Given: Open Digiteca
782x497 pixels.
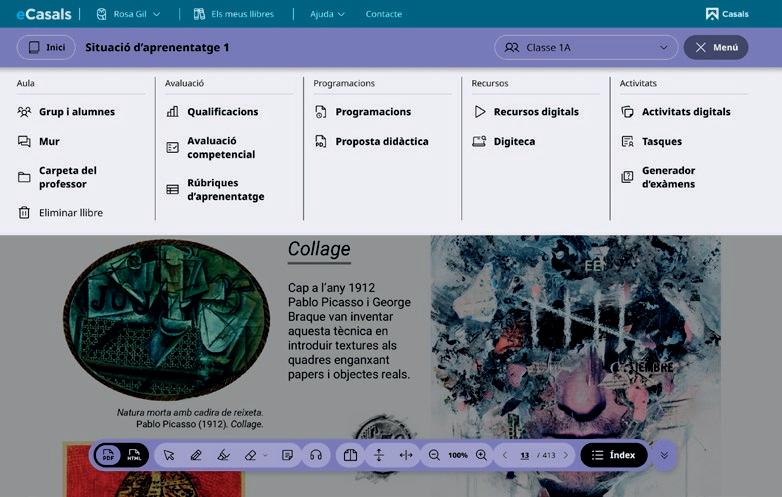Looking at the screenshot, I should coord(504,142).
